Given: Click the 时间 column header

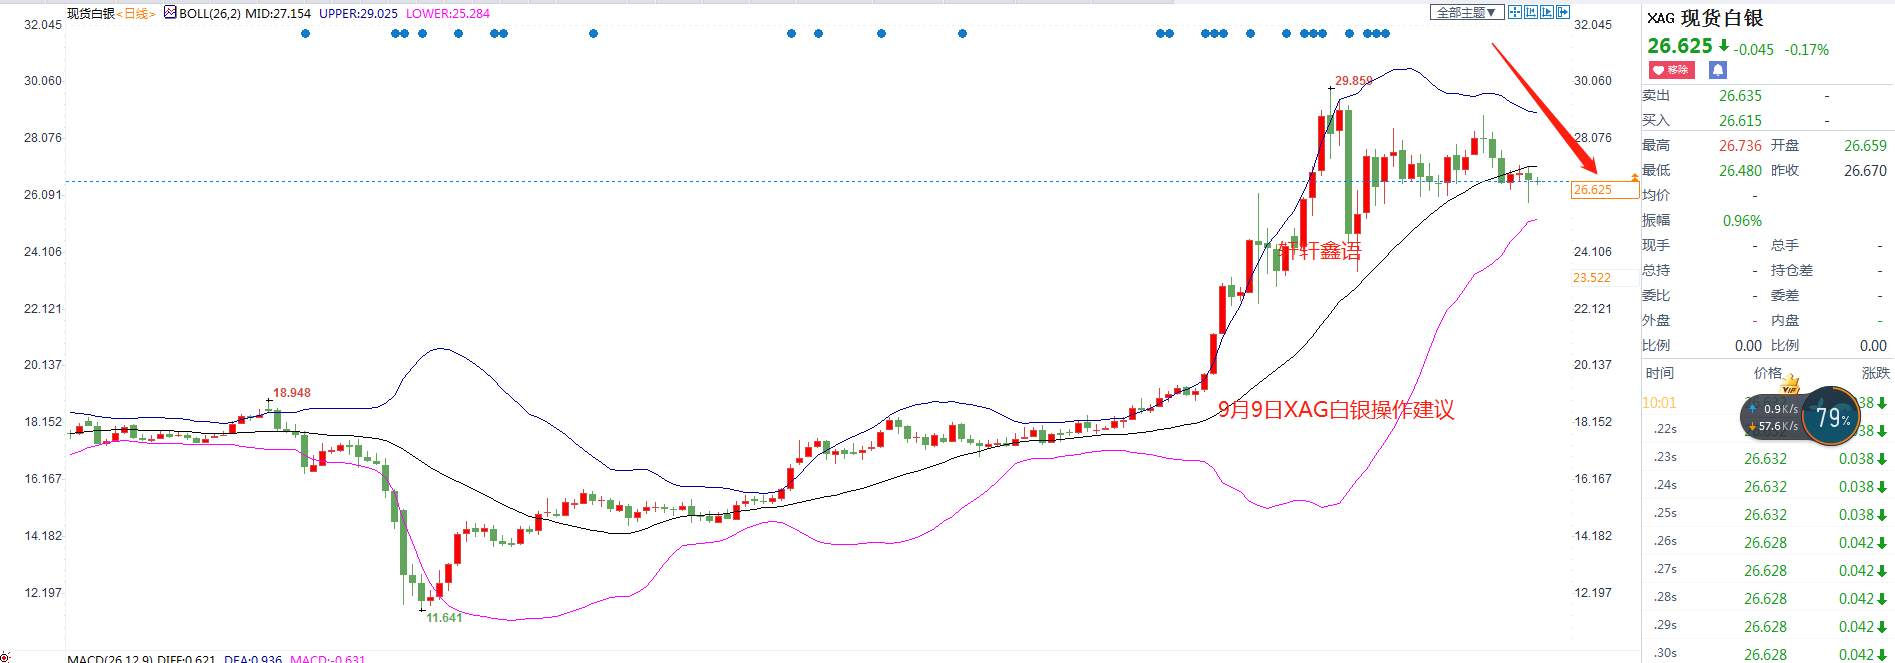Looking at the screenshot, I should pyautogui.click(x=1659, y=373).
